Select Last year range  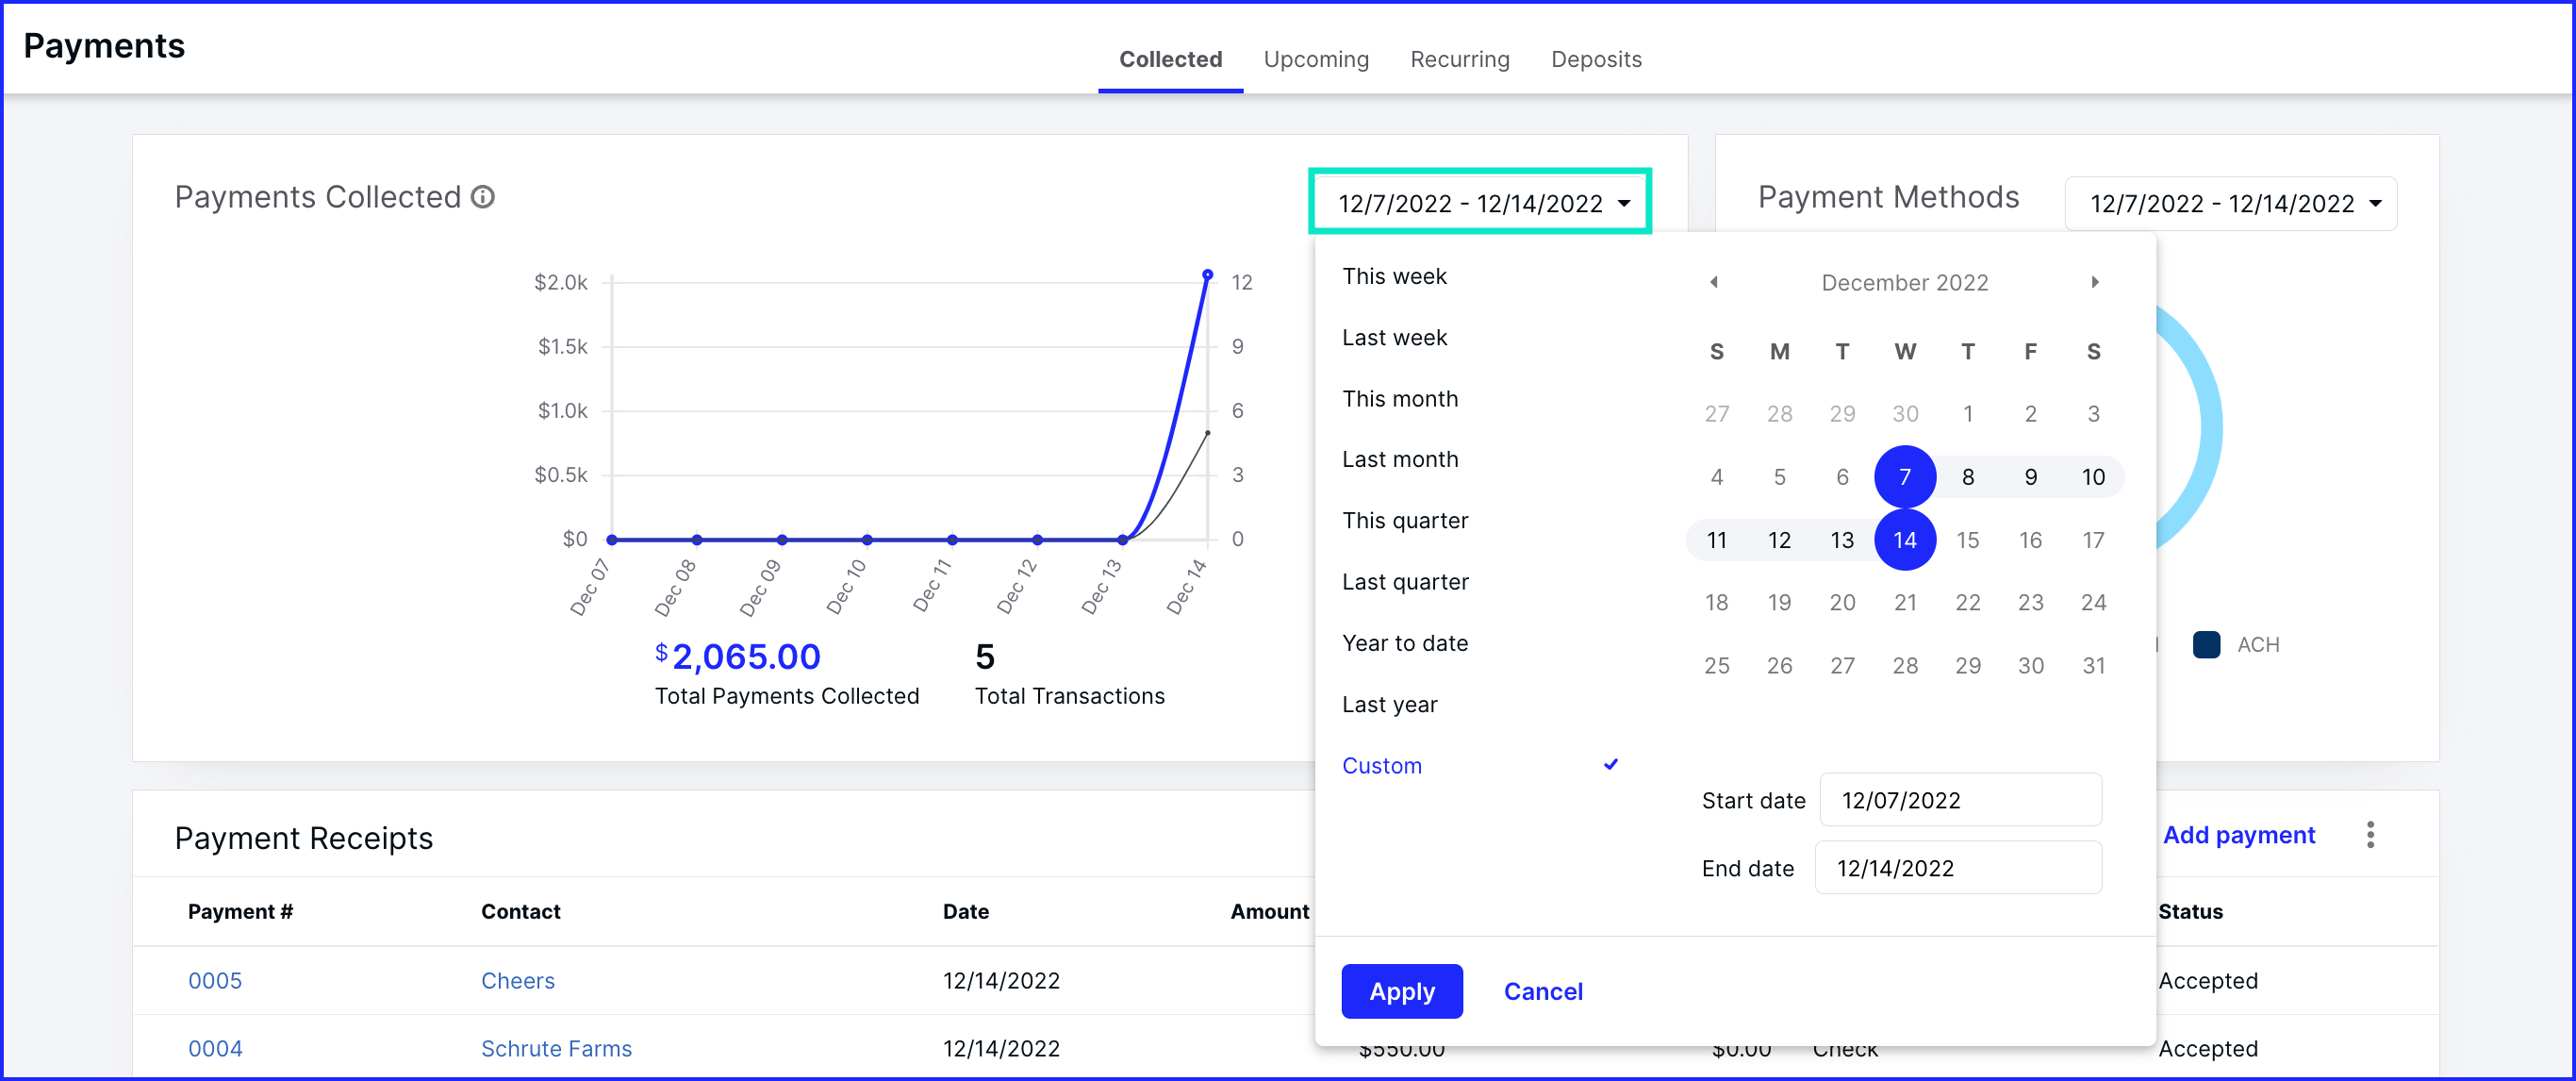coord(1389,705)
